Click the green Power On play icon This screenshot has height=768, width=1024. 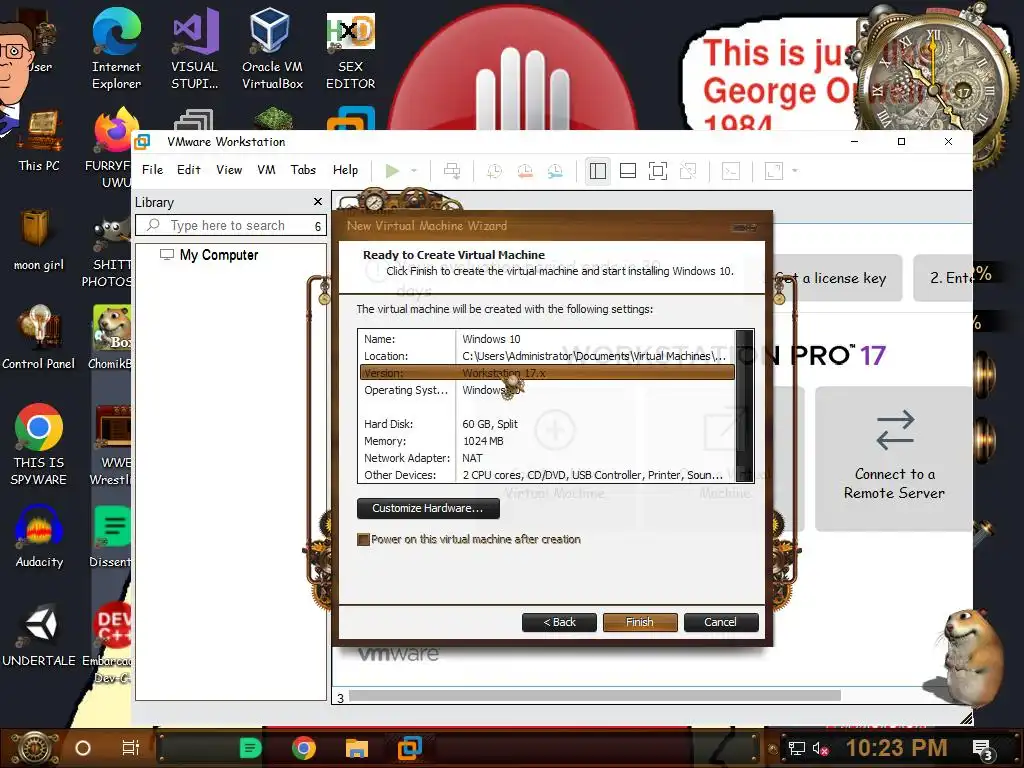pos(392,171)
